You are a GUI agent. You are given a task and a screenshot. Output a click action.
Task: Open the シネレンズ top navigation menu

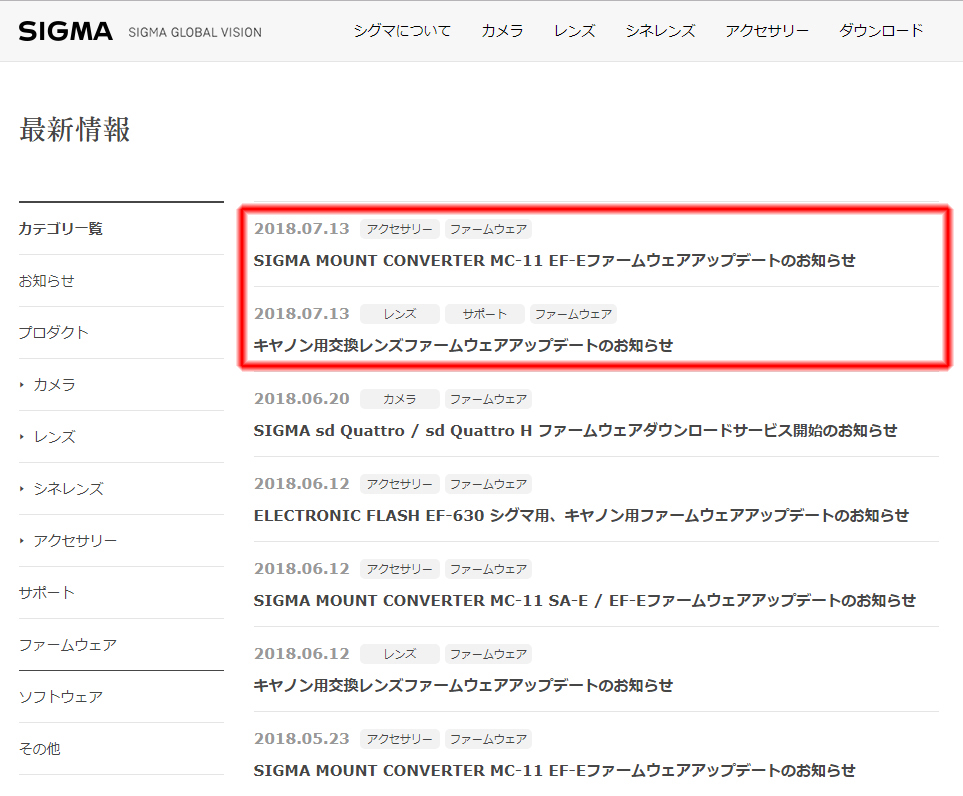coord(660,31)
